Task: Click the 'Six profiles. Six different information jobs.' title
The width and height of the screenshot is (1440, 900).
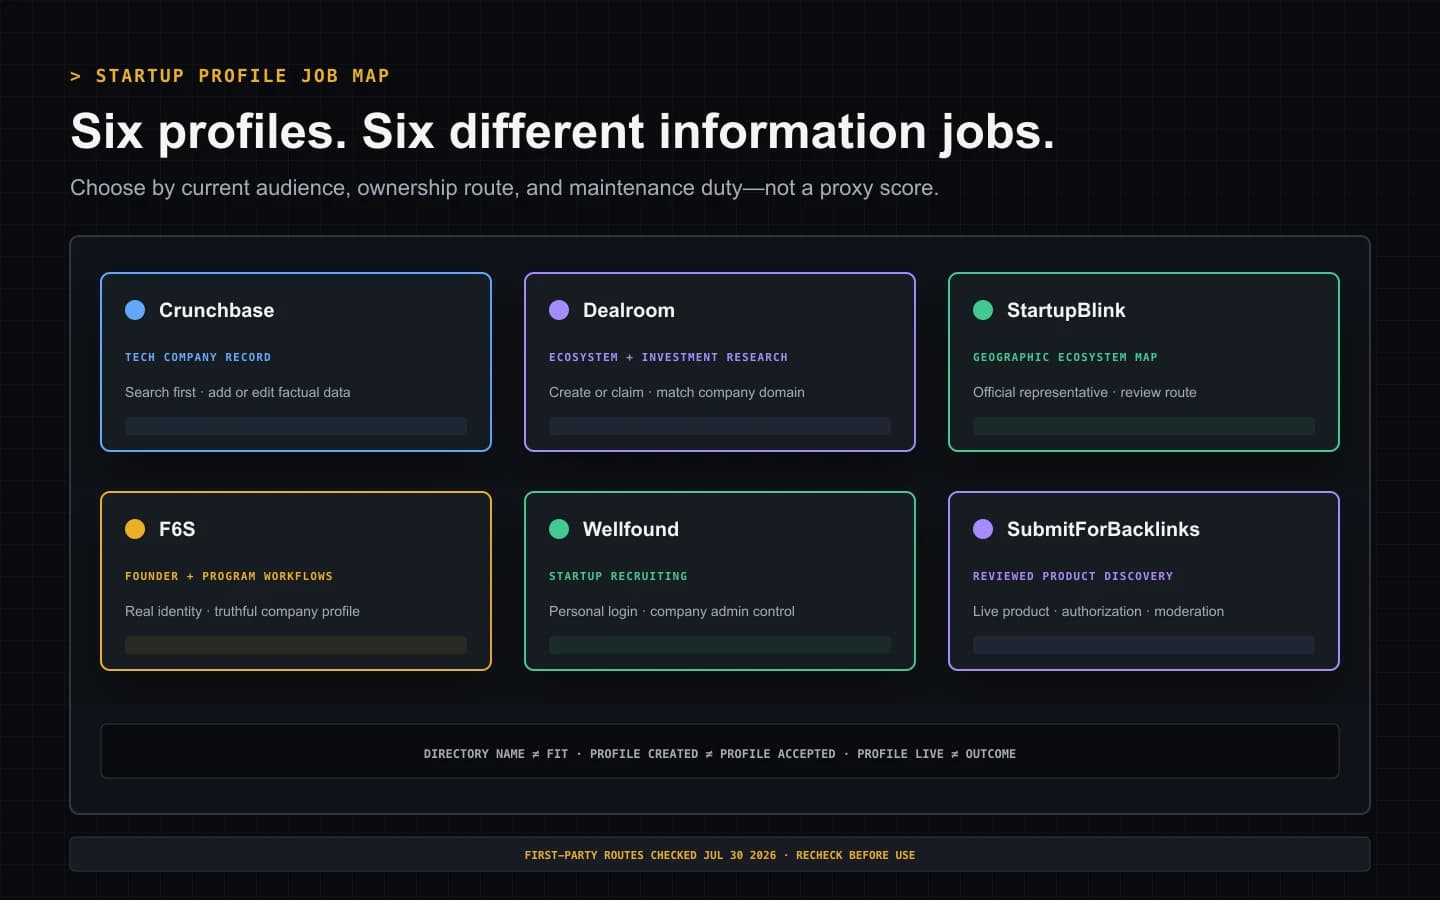Action: tap(563, 131)
